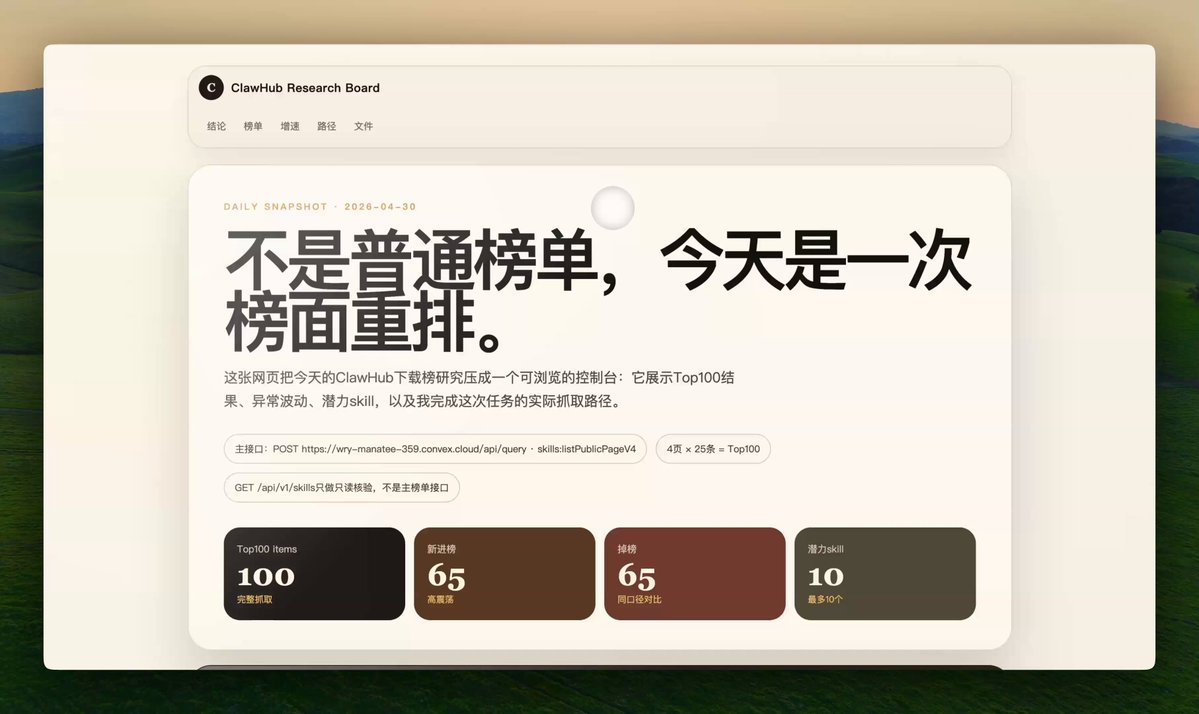
Task: Click the 同口径对比 caption
Action: coord(639,599)
